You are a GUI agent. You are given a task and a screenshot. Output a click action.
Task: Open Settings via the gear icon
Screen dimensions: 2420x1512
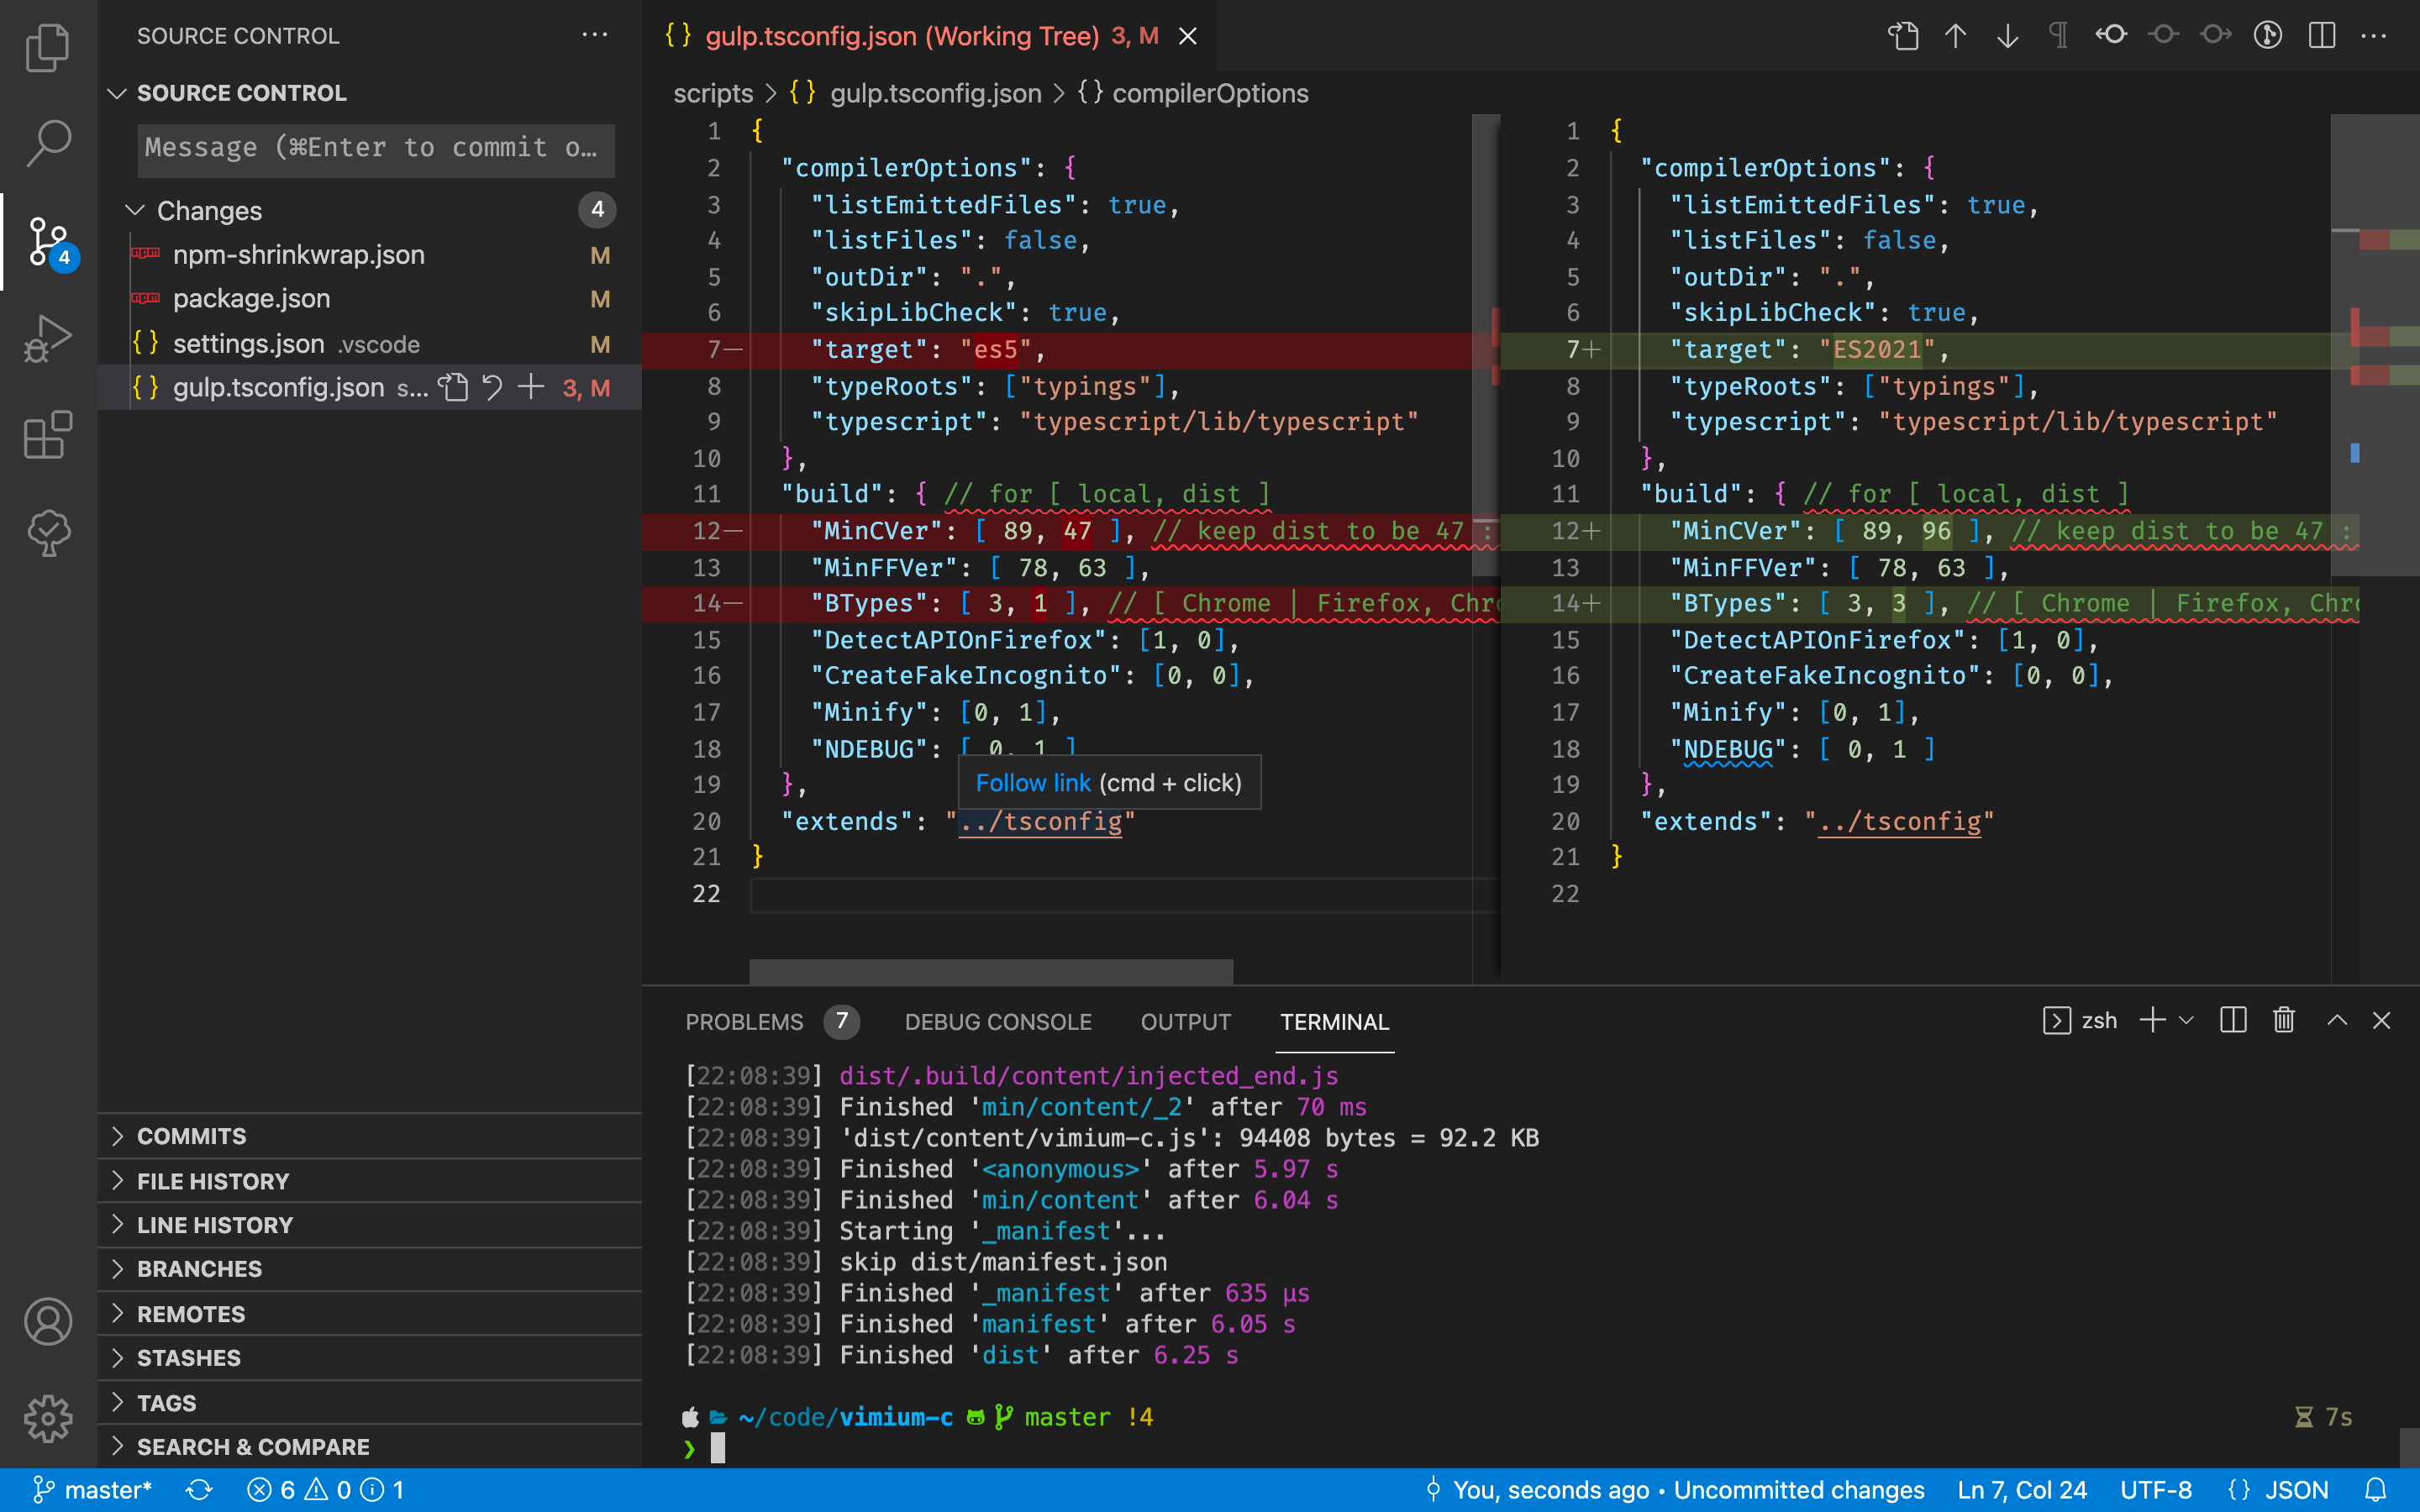click(x=47, y=1417)
